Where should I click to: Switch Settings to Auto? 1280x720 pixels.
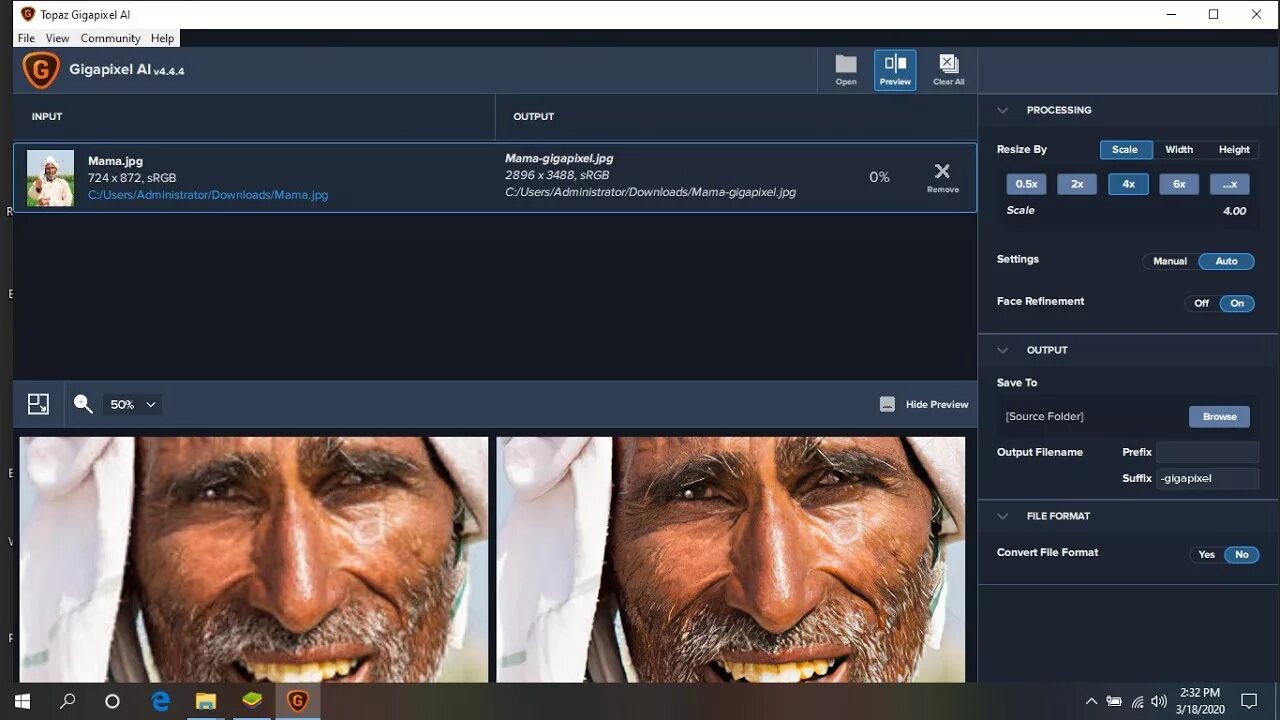pyautogui.click(x=1226, y=261)
